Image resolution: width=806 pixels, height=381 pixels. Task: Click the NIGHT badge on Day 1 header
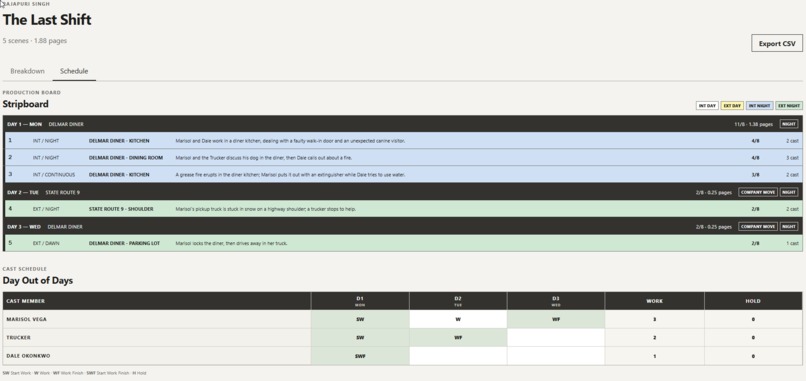tap(789, 124)
